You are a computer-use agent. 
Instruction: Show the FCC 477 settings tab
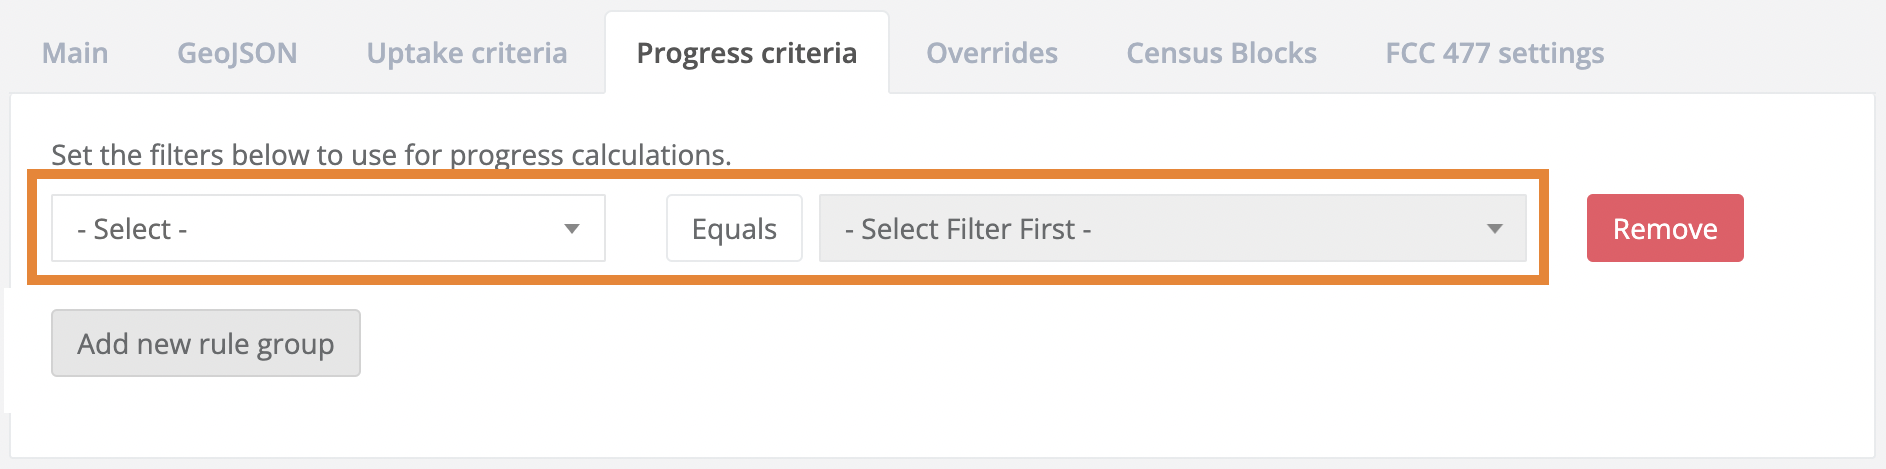click(1494, 53)
